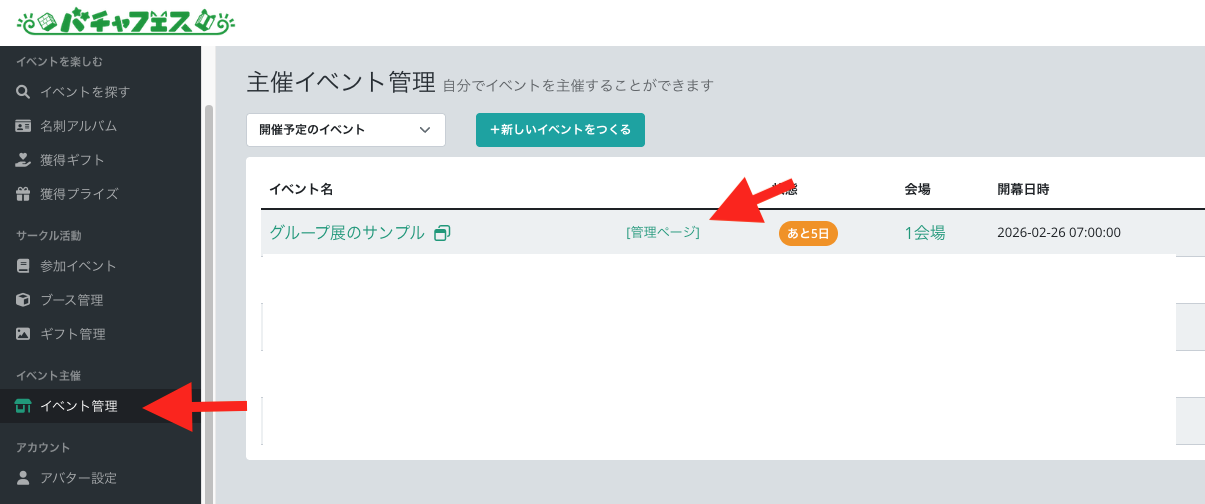Click the avatar settings person icon
Screen dimensions: 1205x504
[23, 478]
